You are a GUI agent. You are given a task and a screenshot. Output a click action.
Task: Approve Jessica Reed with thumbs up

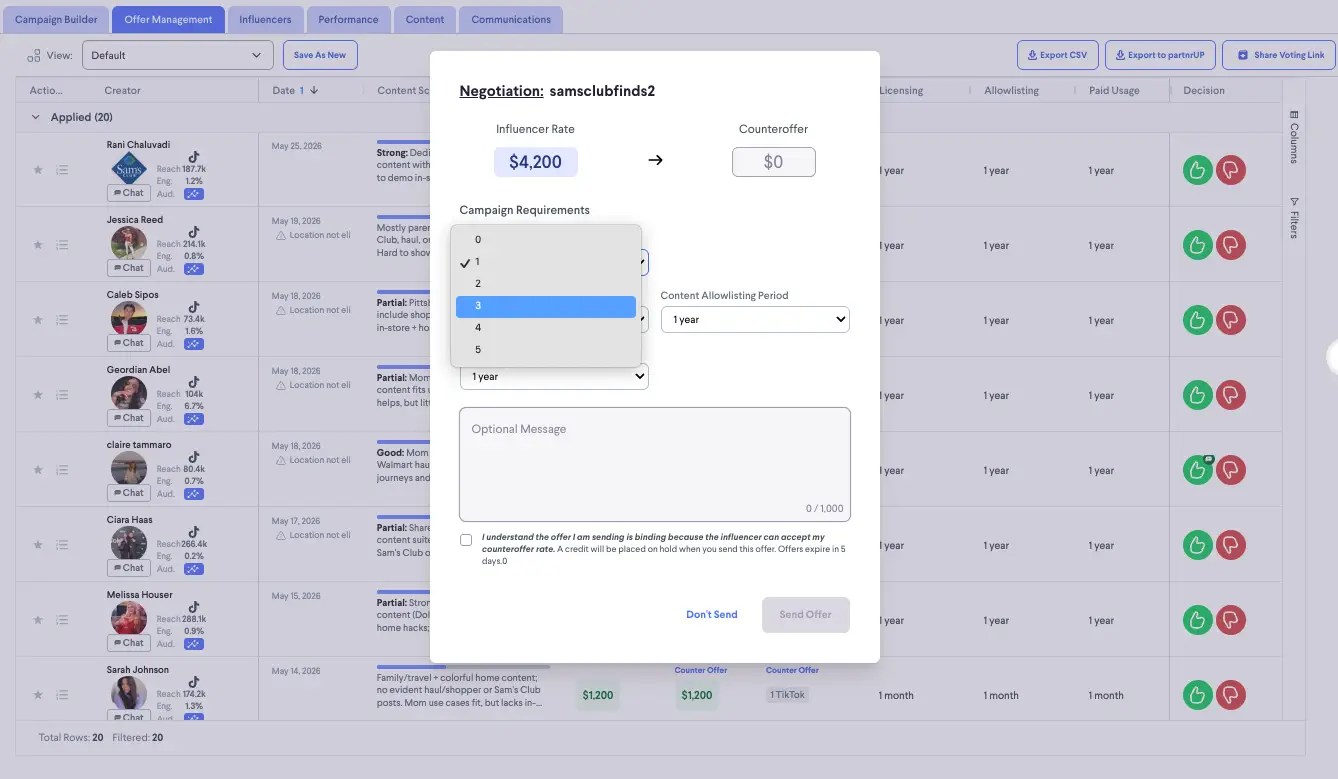click(1197, 245)
